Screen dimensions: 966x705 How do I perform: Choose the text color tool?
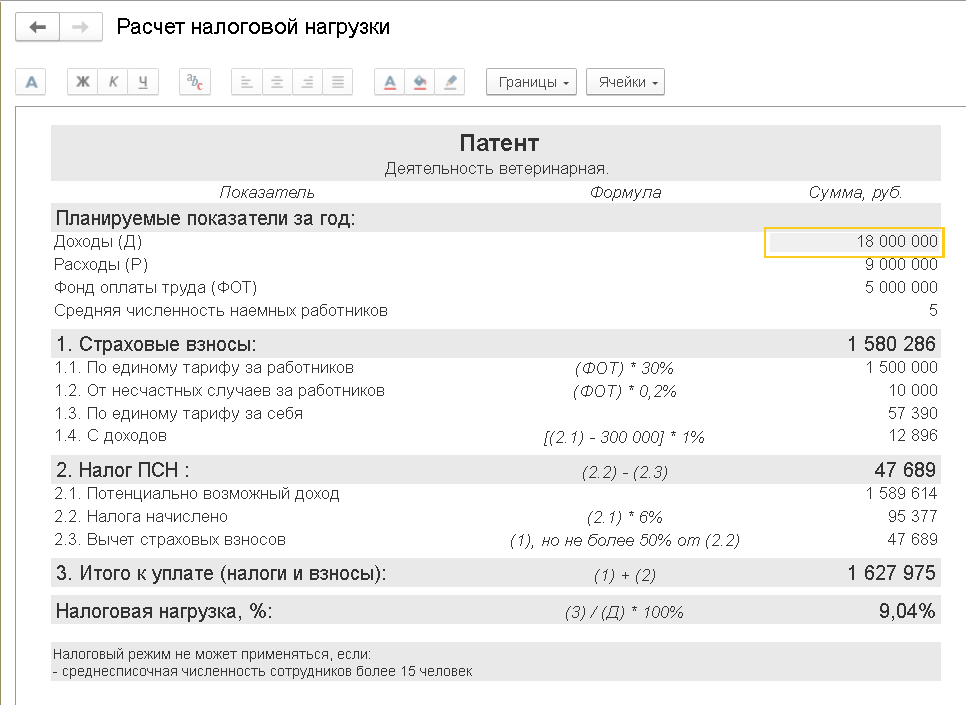(x=390, y=82)
